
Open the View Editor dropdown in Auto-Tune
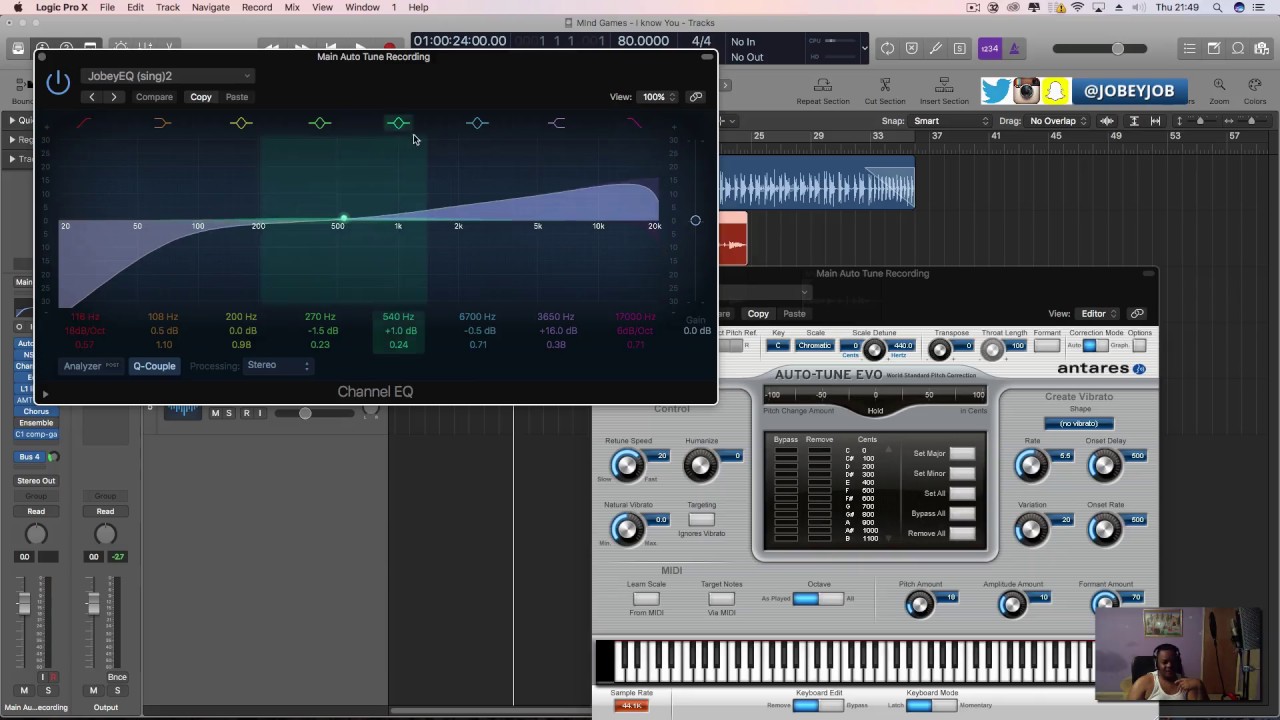(x=1098, y=313)
